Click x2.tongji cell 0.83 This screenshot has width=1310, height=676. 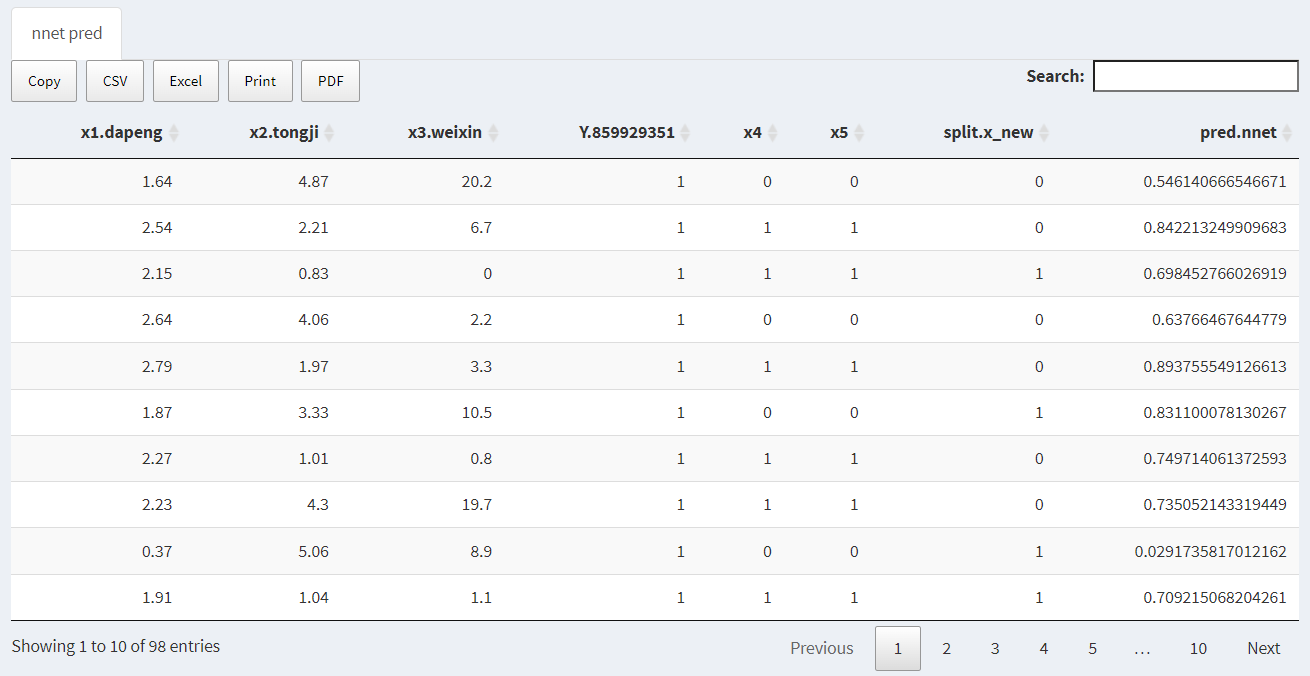click(313, 274)
